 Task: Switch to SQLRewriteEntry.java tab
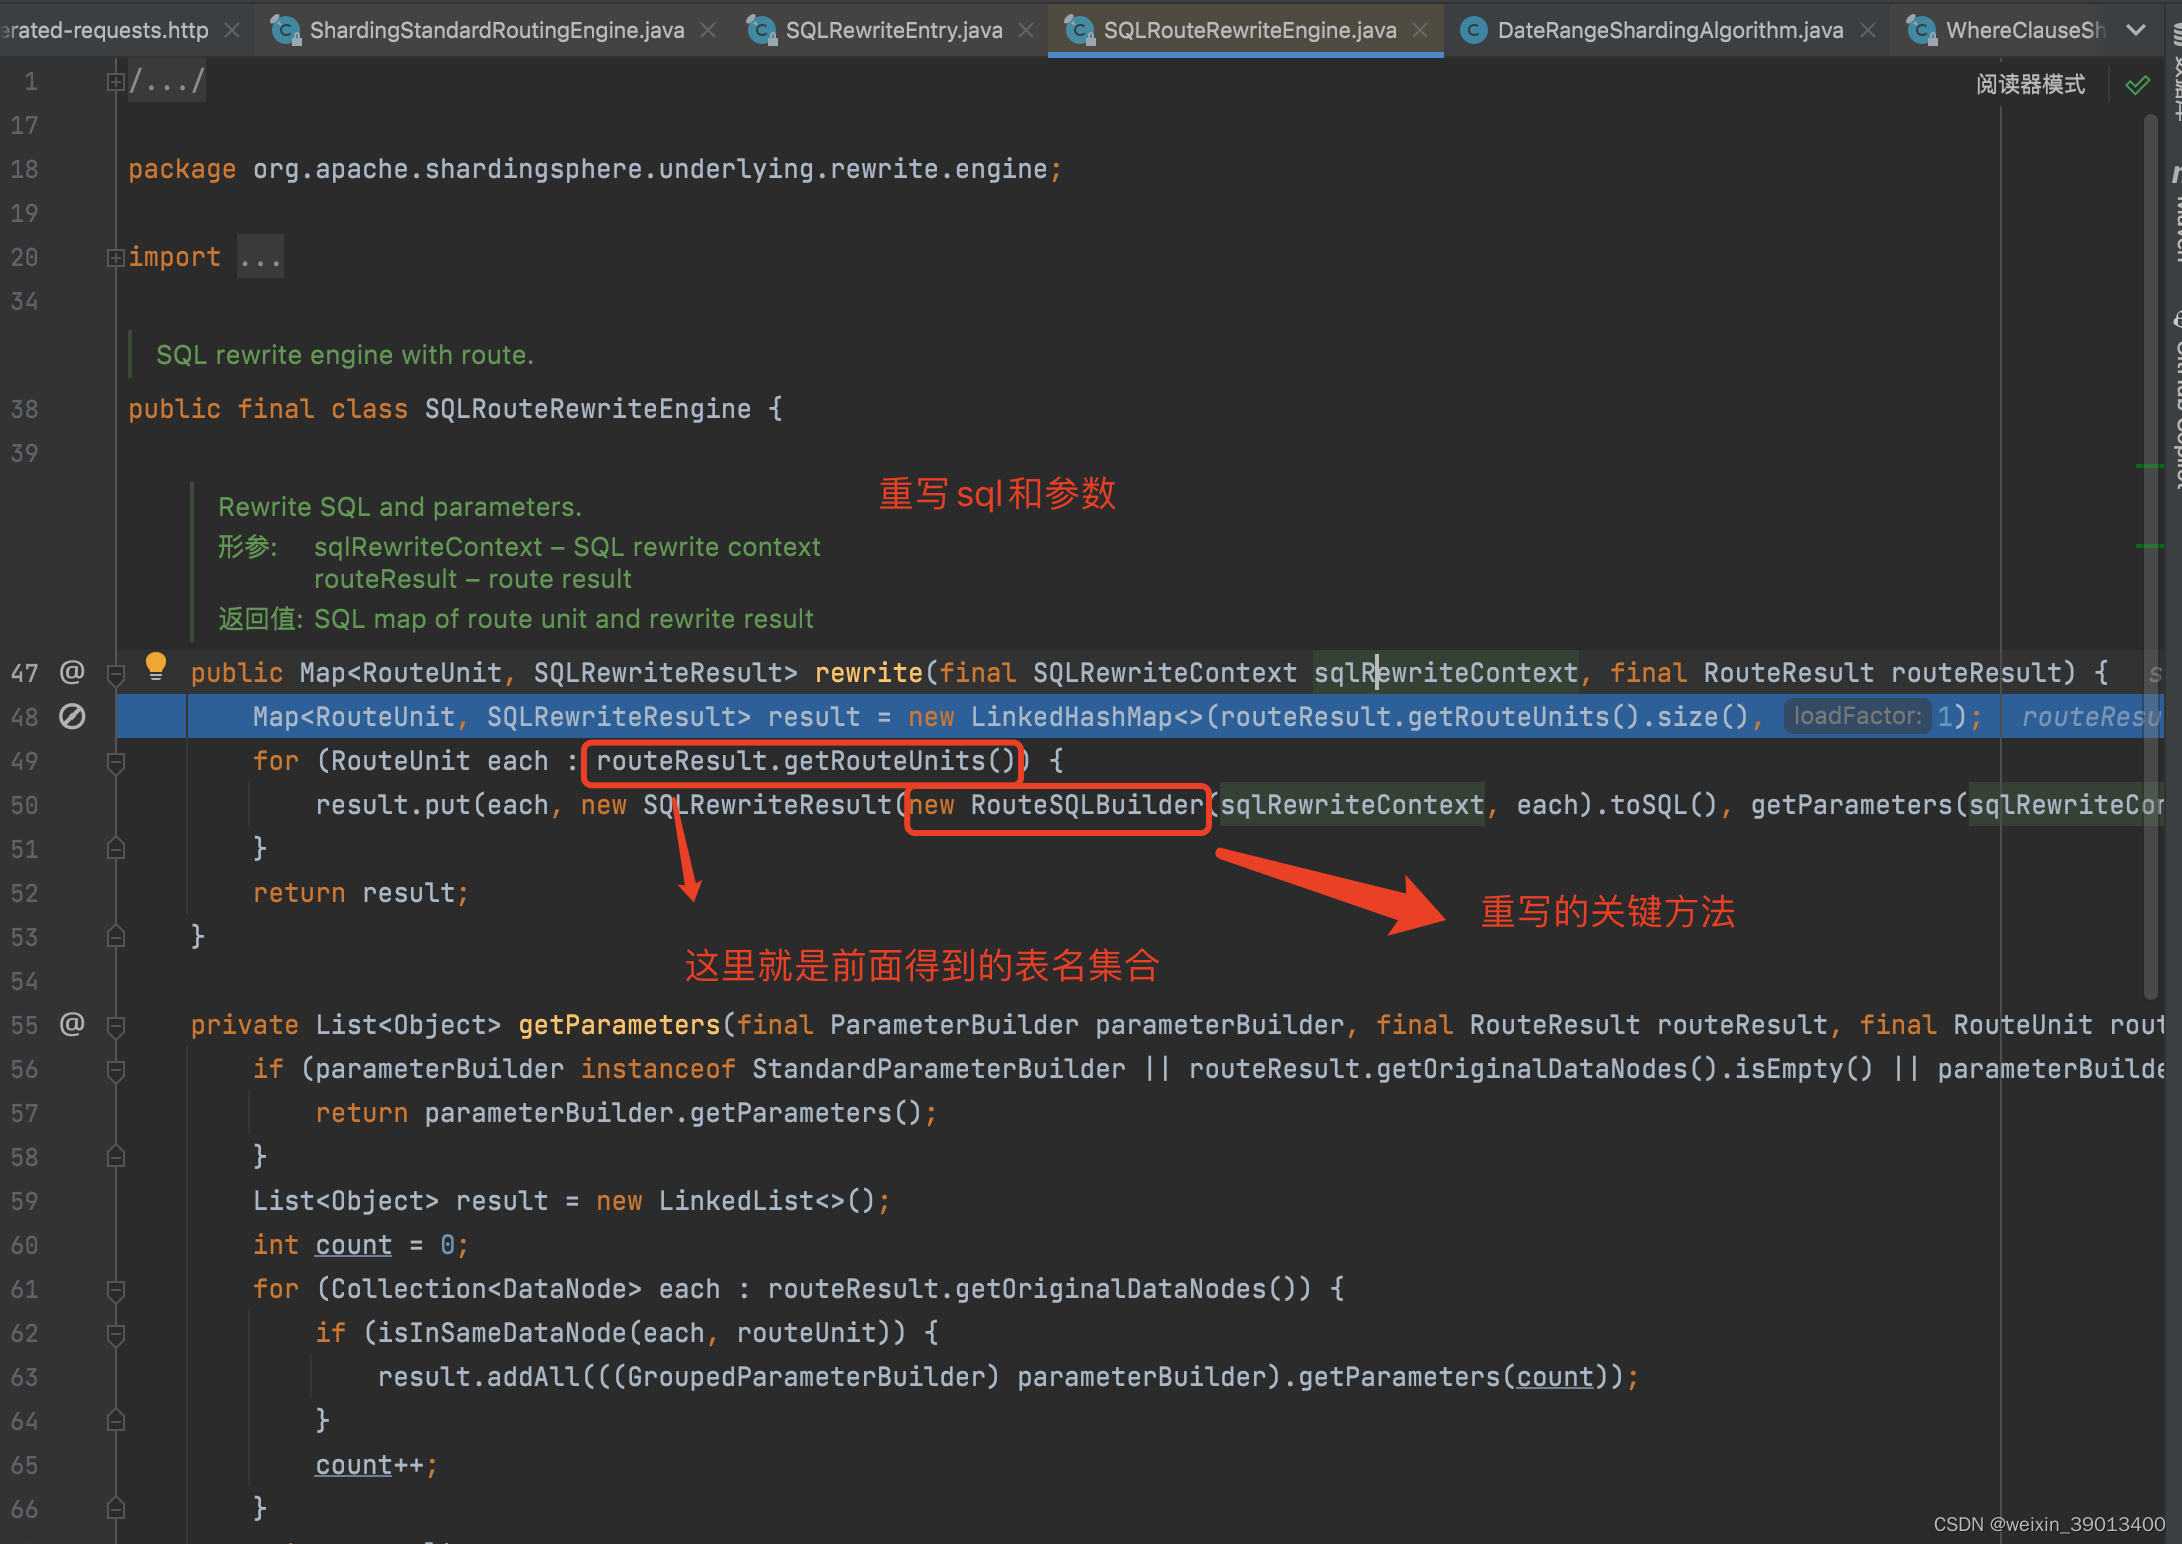tap(893, 30)
